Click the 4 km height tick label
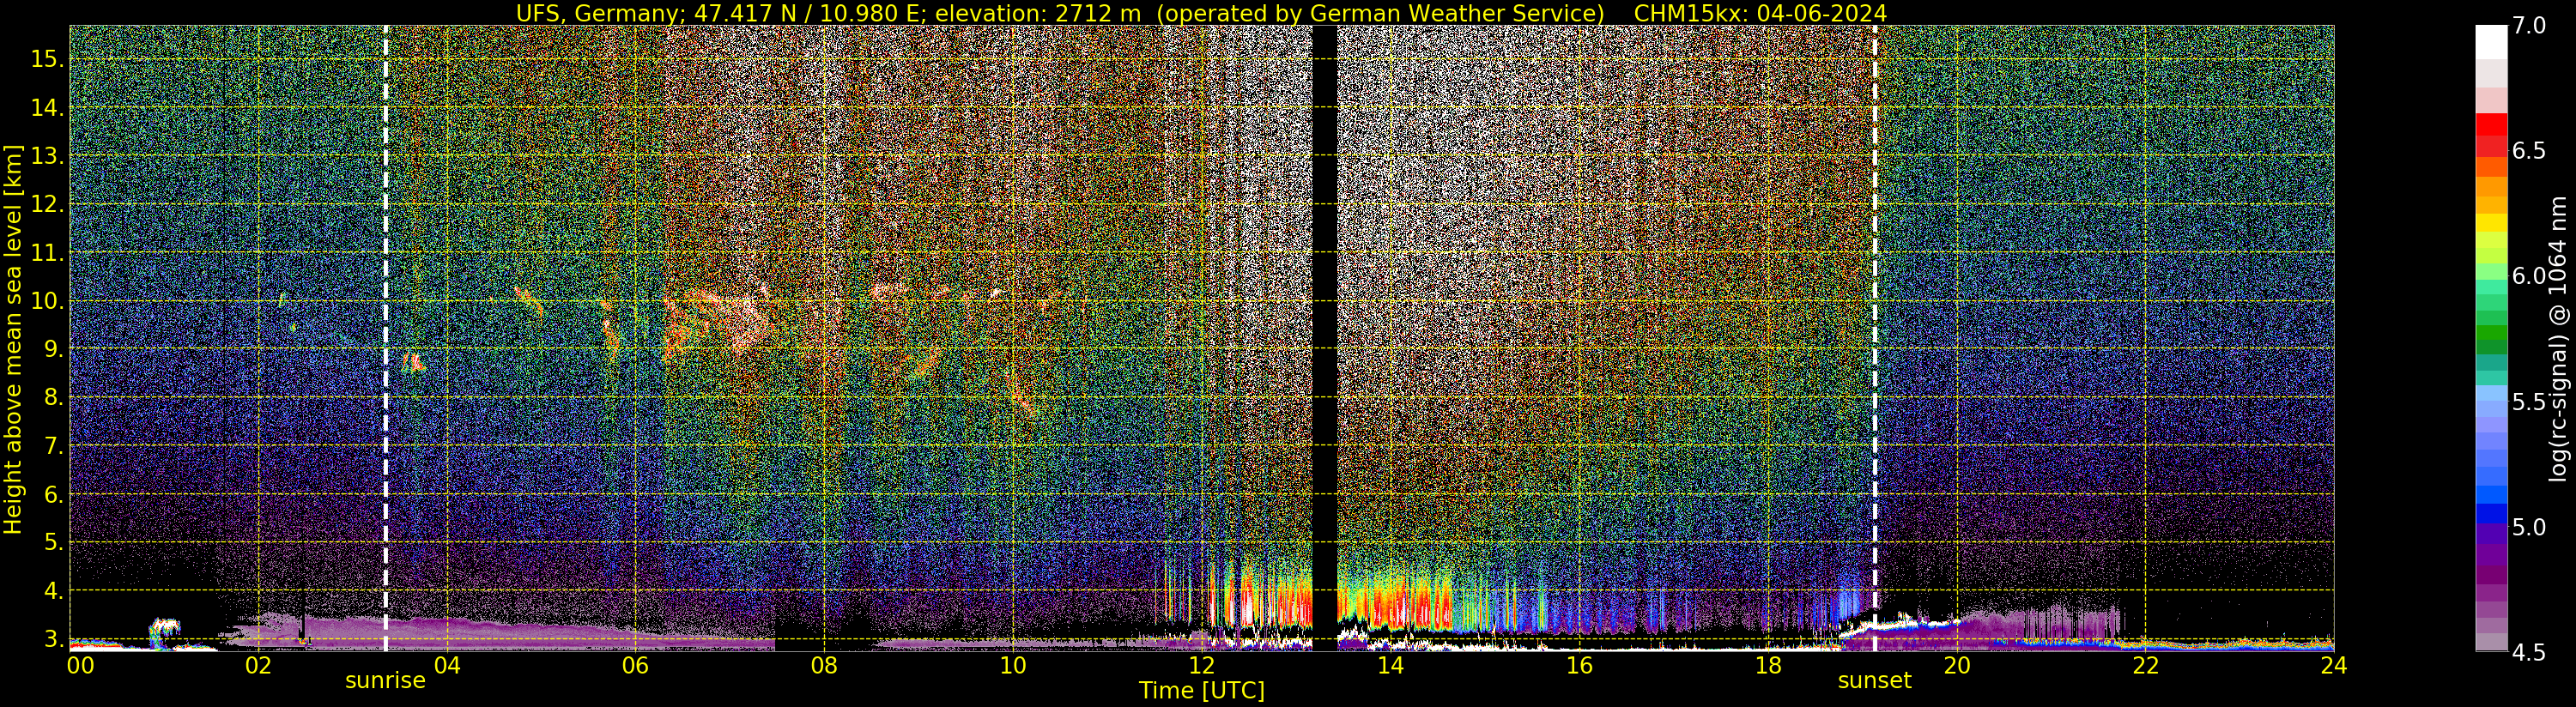The height and width of the screenshot is (707, 2576). (x=53, y=591)
